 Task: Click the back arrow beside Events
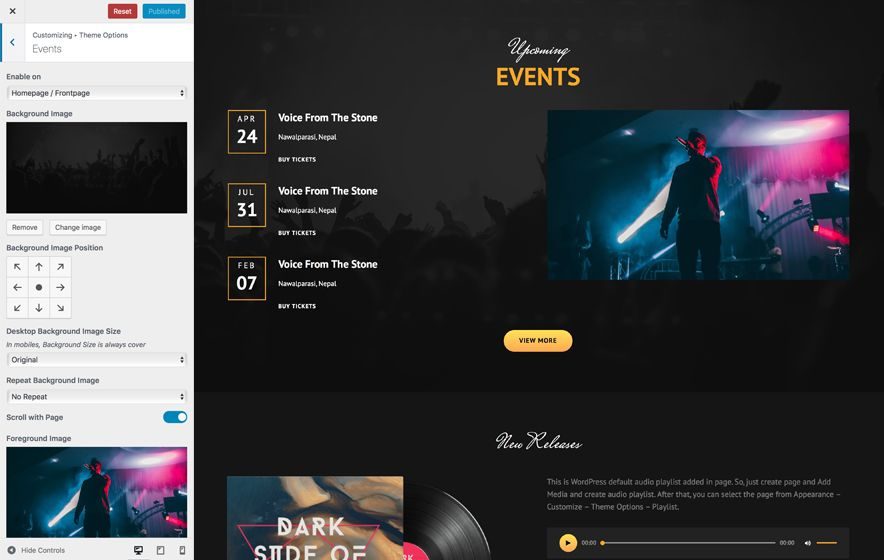12,42
